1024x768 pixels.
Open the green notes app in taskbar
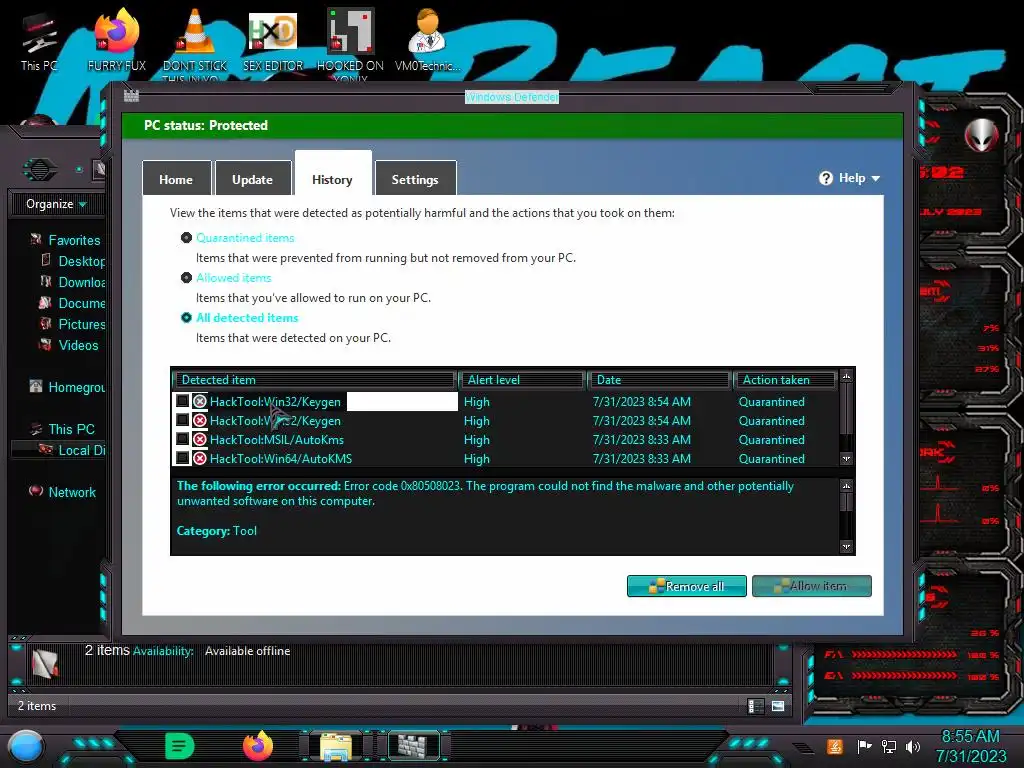[180, 746]
